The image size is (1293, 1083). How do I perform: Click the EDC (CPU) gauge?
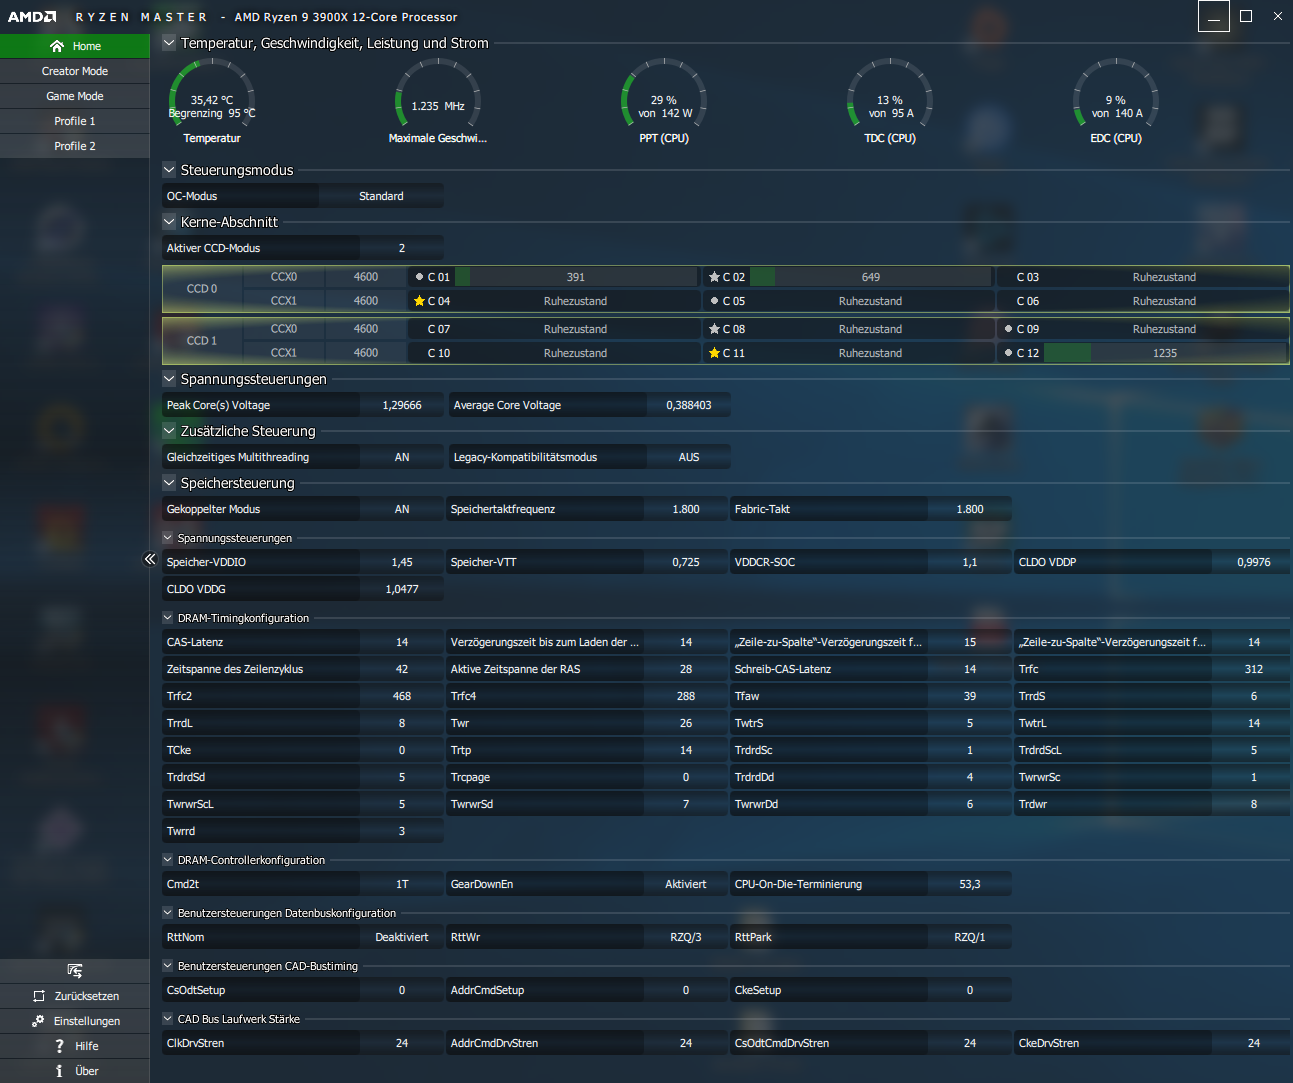(x=1116, y=100)
